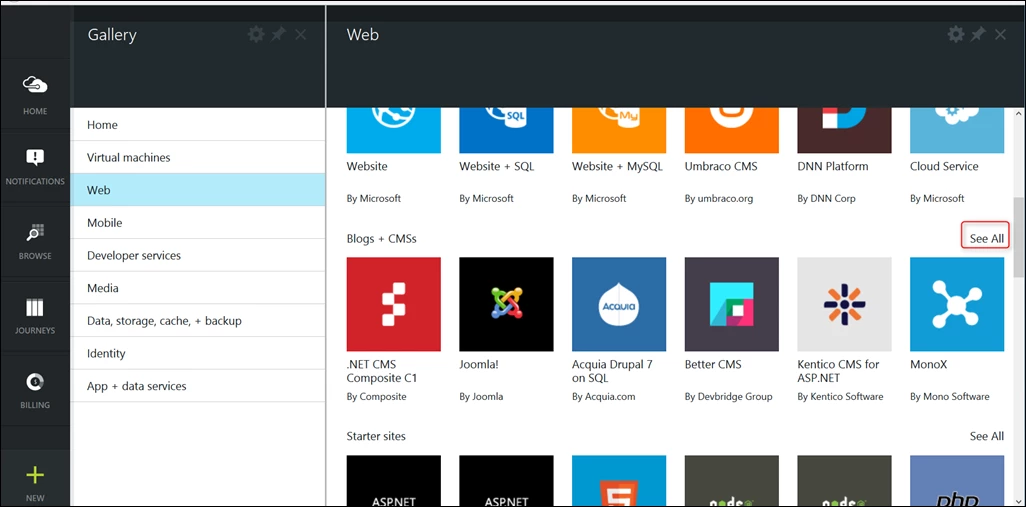Open the MonoX icon tile

[957, 304]
